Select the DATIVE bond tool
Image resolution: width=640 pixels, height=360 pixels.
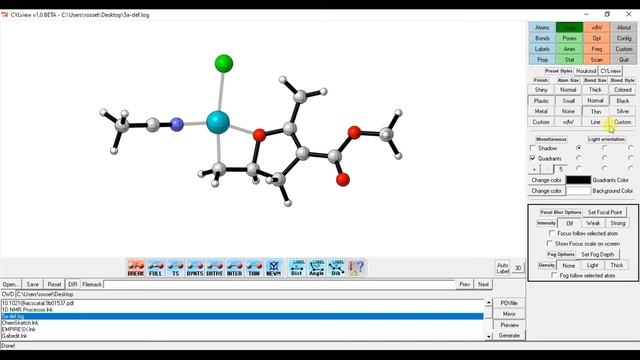point(215,268)
